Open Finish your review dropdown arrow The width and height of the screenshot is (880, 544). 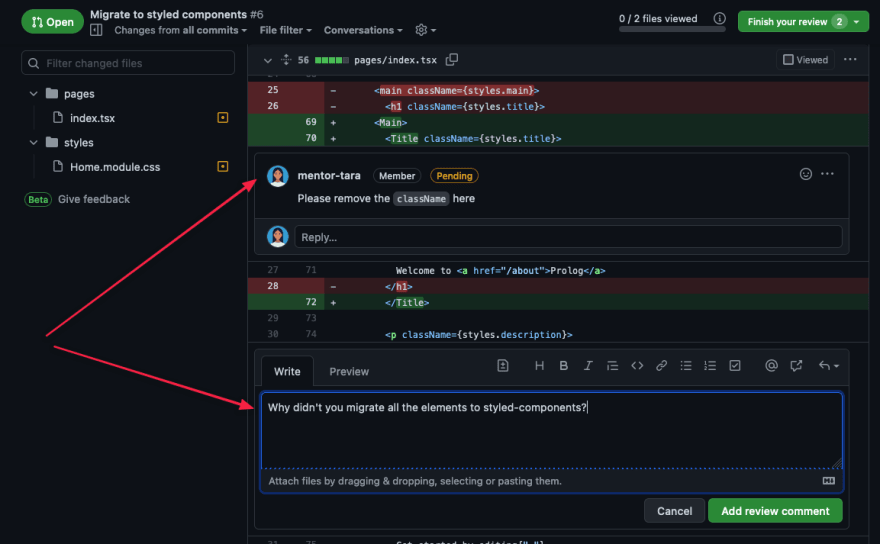coord(856,22)
